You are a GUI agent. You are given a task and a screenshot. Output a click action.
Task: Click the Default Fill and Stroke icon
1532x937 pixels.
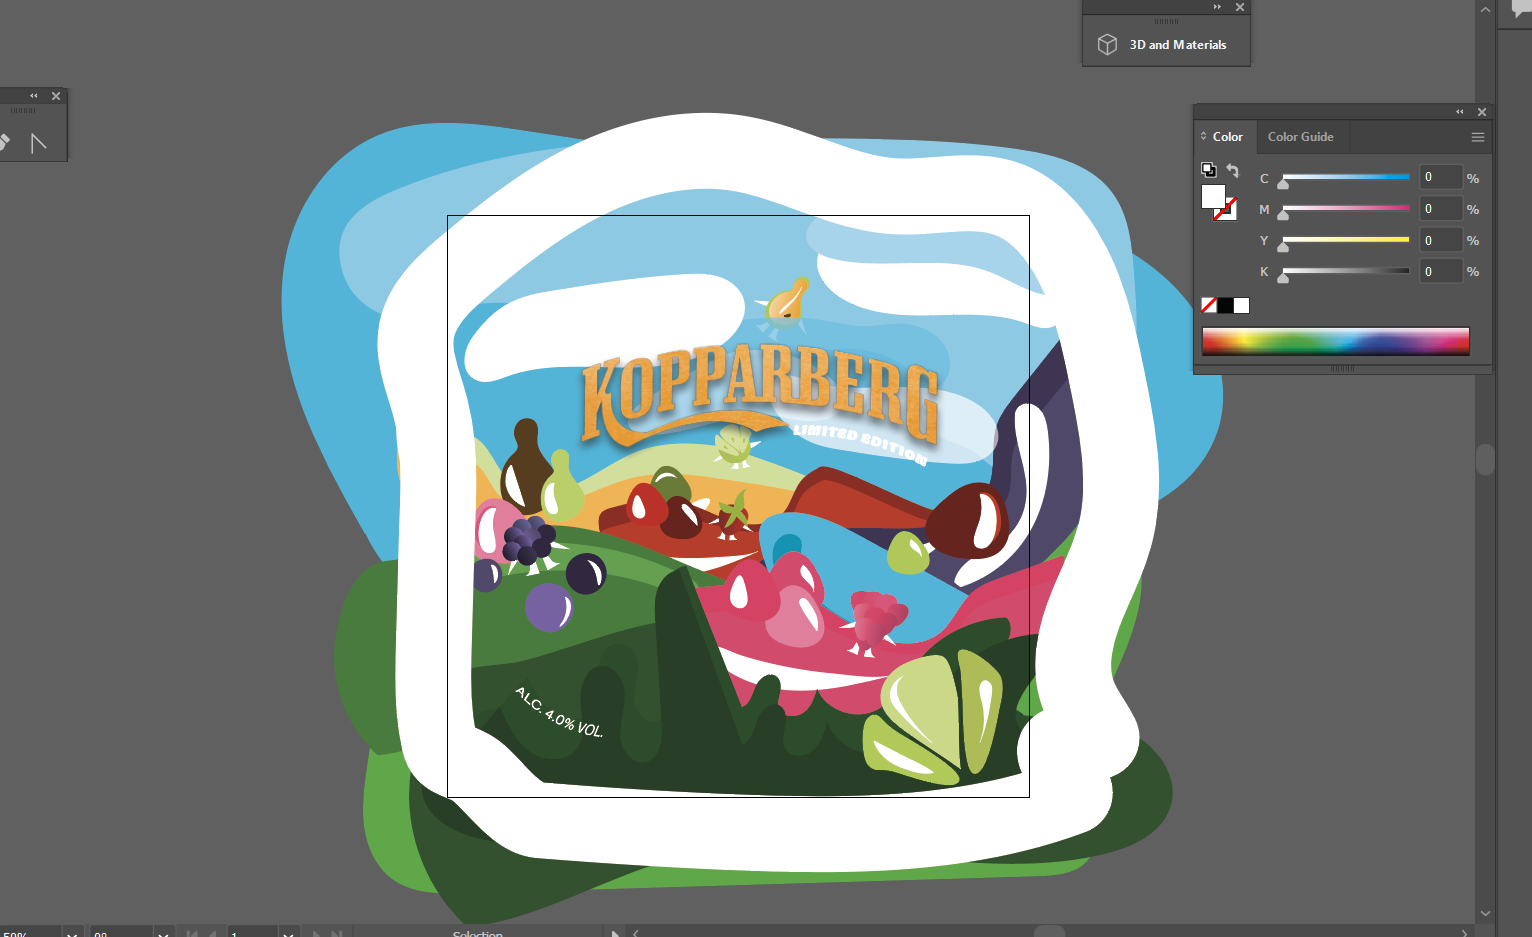click(x=1209, y=170)
